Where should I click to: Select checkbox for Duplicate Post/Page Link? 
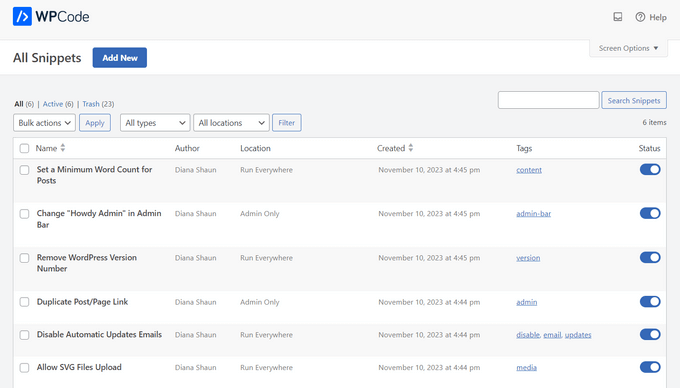point(24,302)
